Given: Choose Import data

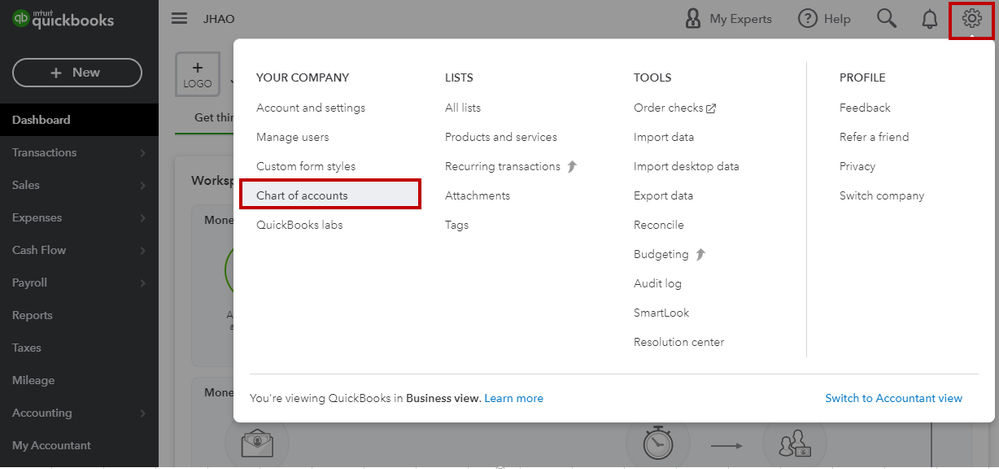Looking at the screenshot, I should point(664,137).
